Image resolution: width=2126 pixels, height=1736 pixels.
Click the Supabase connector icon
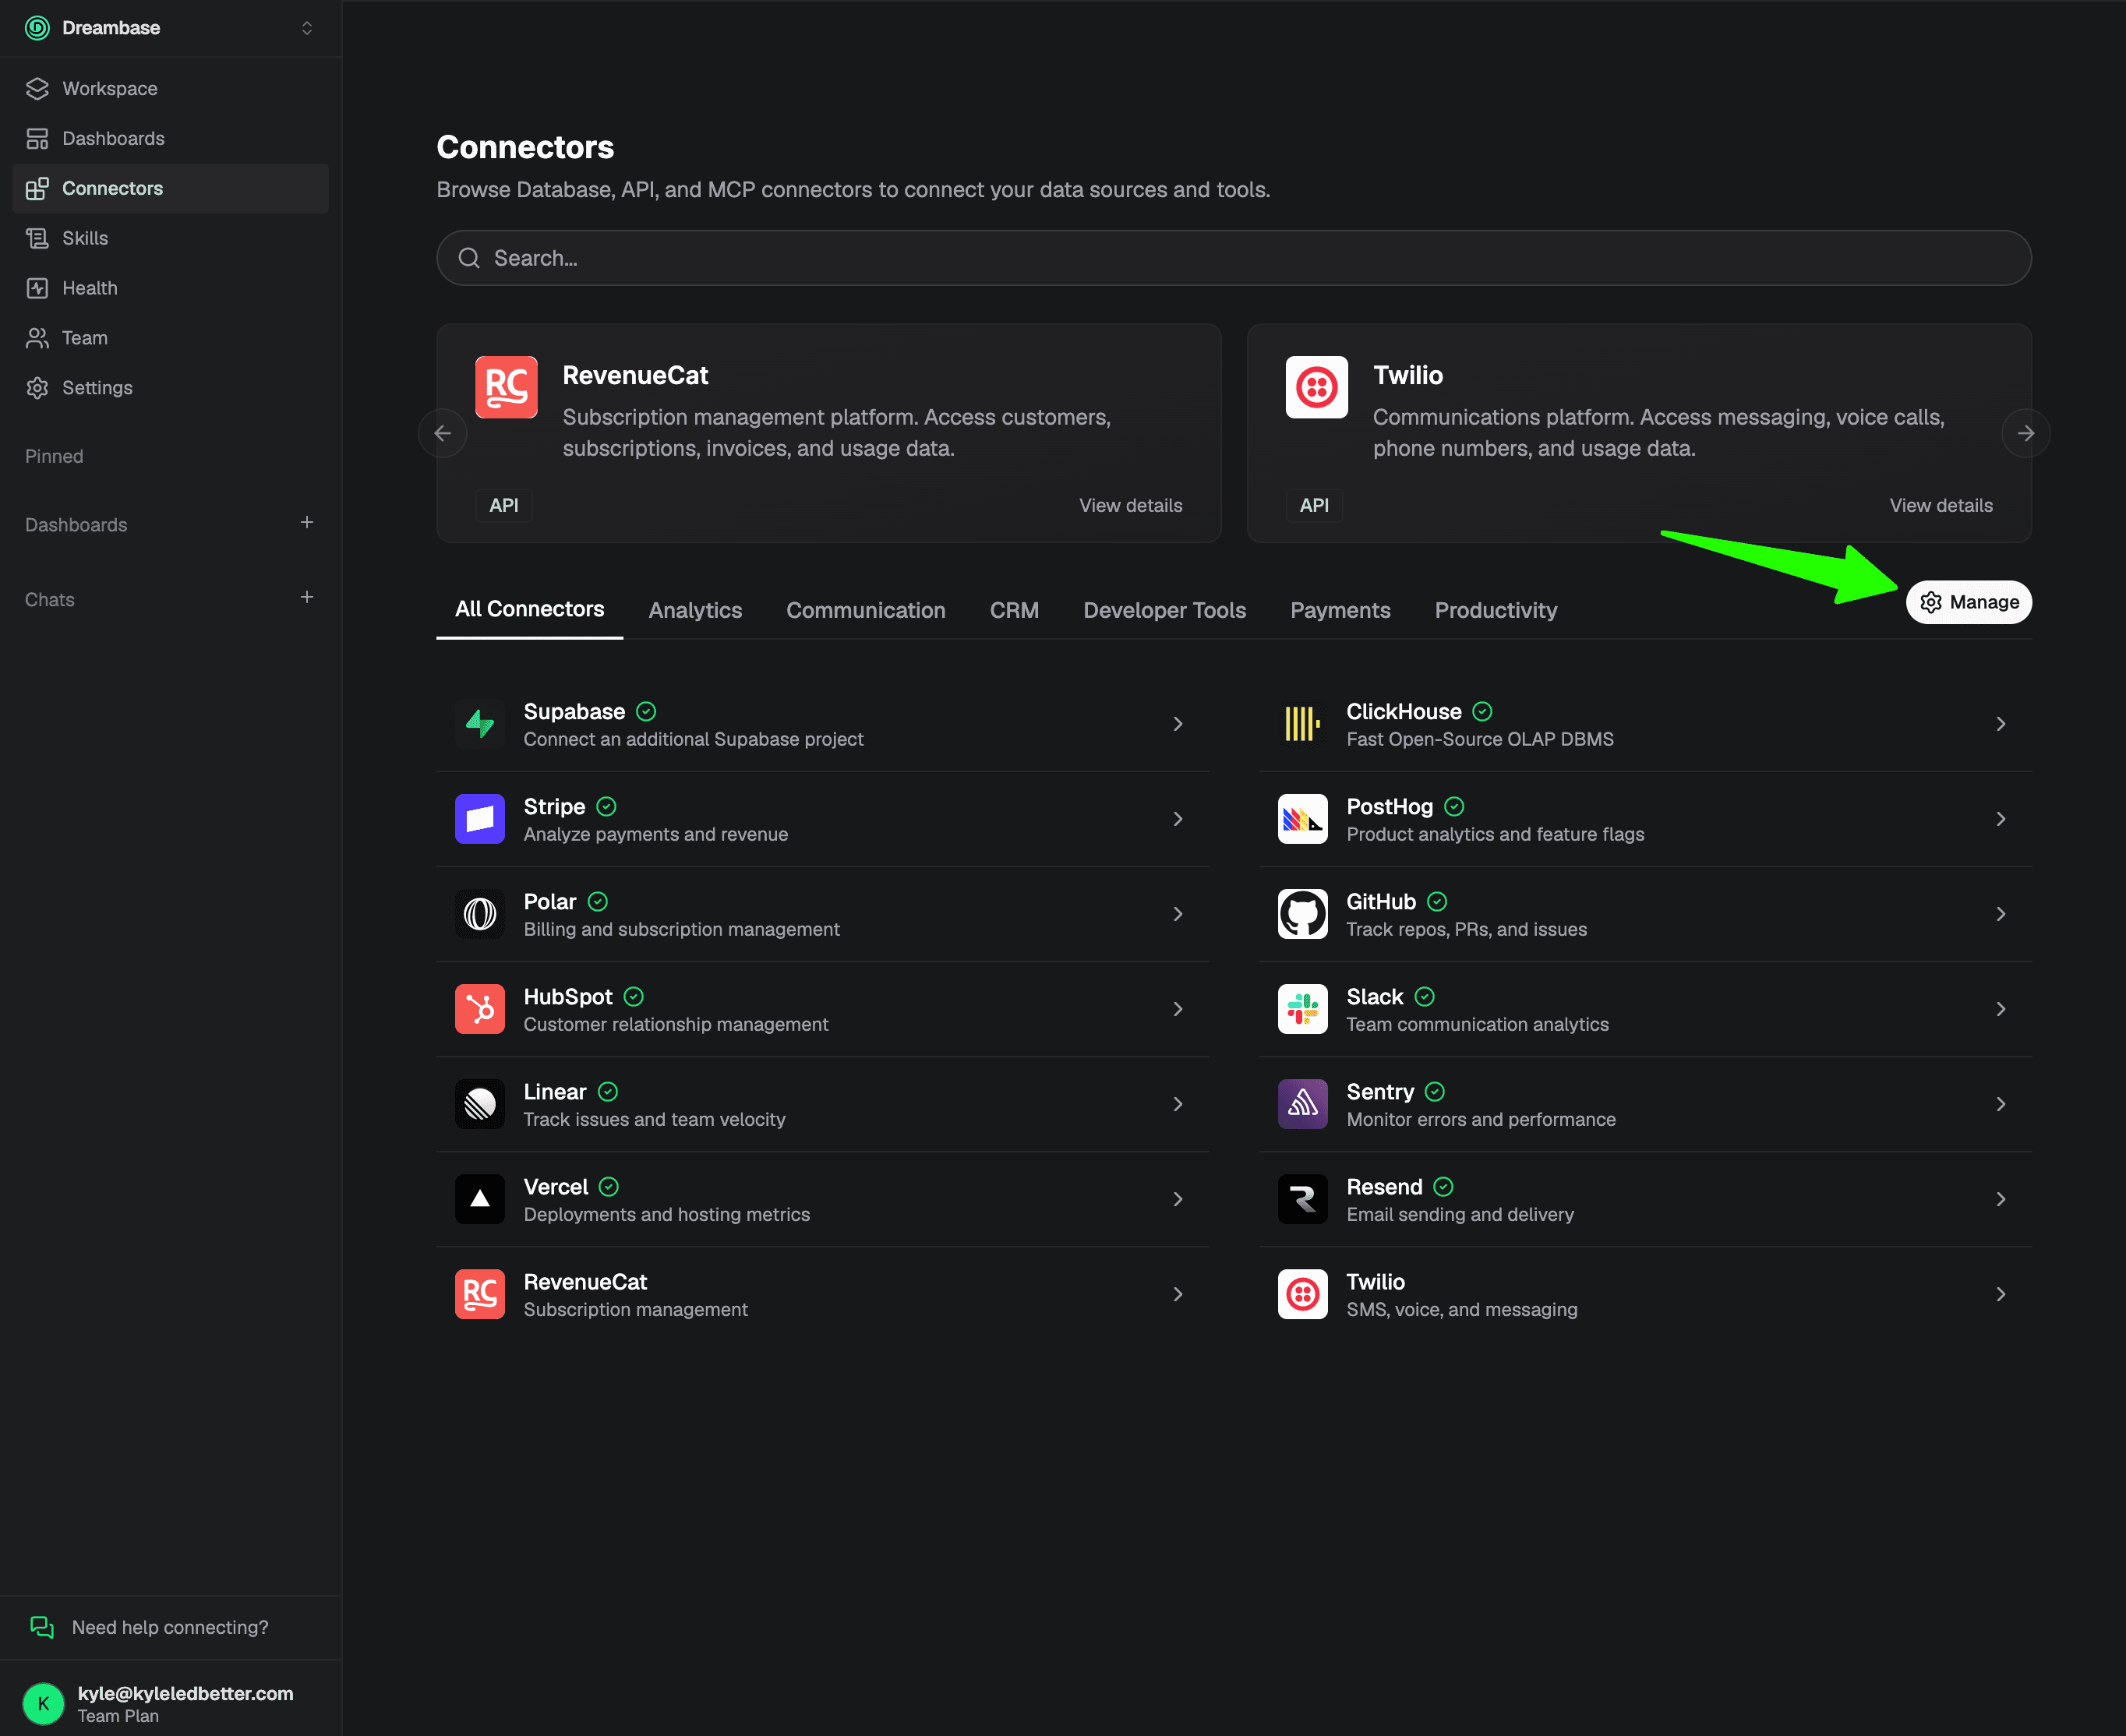coord(480,724)
